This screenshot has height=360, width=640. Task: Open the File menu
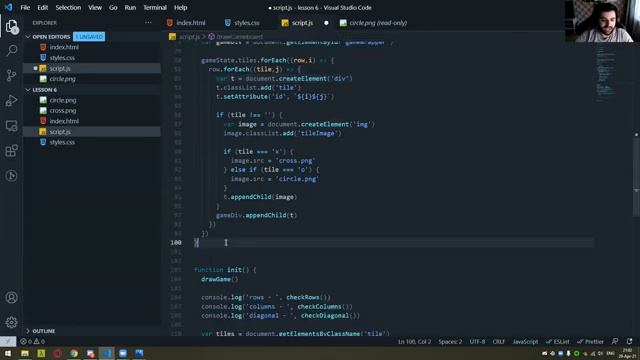point(25,7)
